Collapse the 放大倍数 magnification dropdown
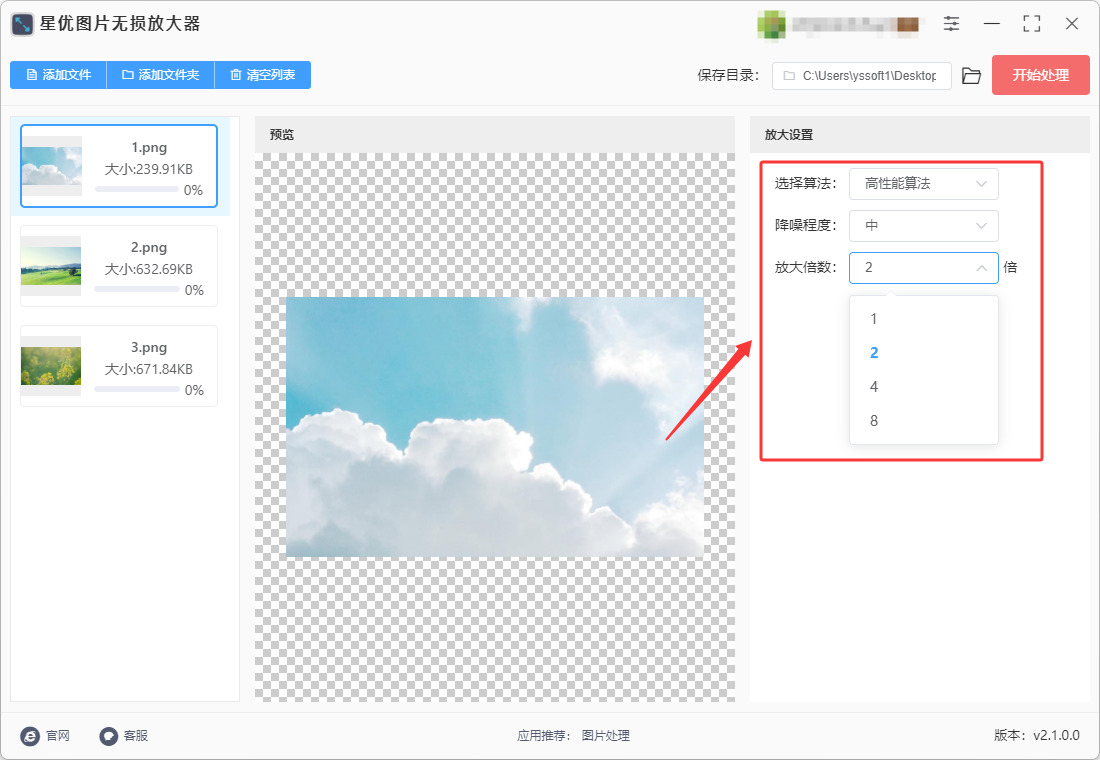The image size is (1100, 760). click(923, 267)
